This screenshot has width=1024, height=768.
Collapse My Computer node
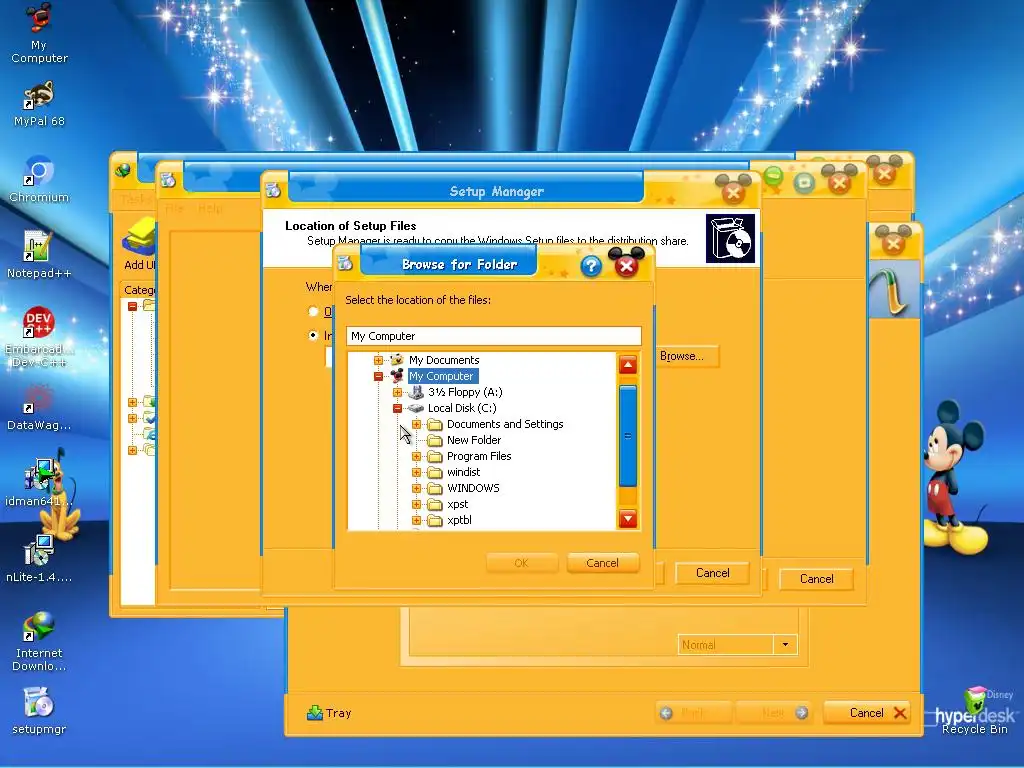pos(378,376)
